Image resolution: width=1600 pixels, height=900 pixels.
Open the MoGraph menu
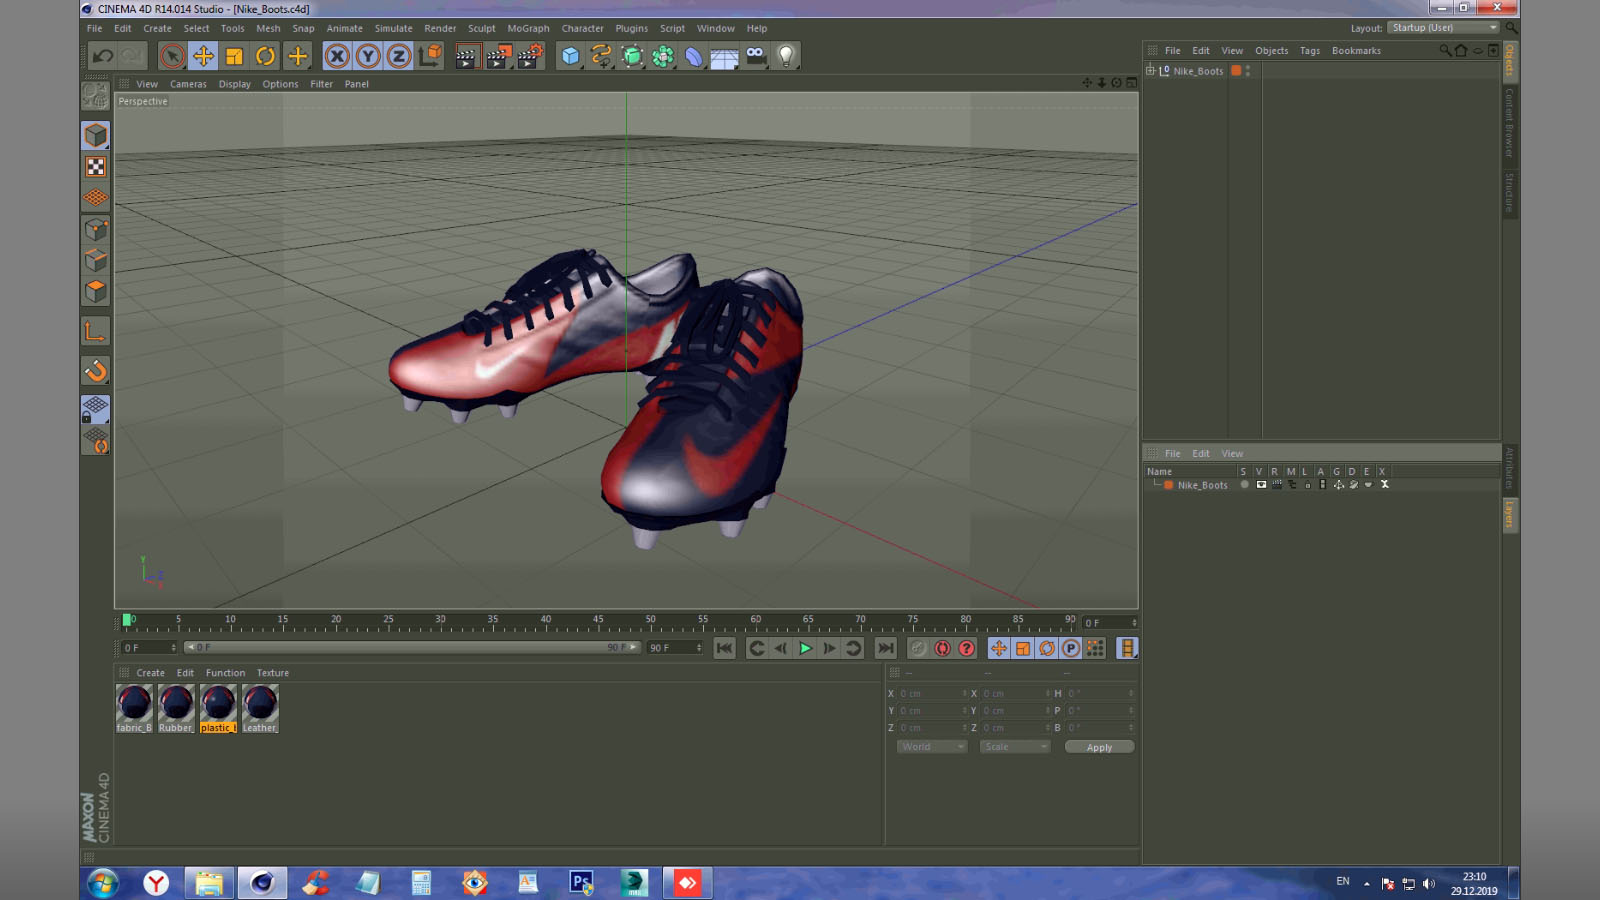528,29
